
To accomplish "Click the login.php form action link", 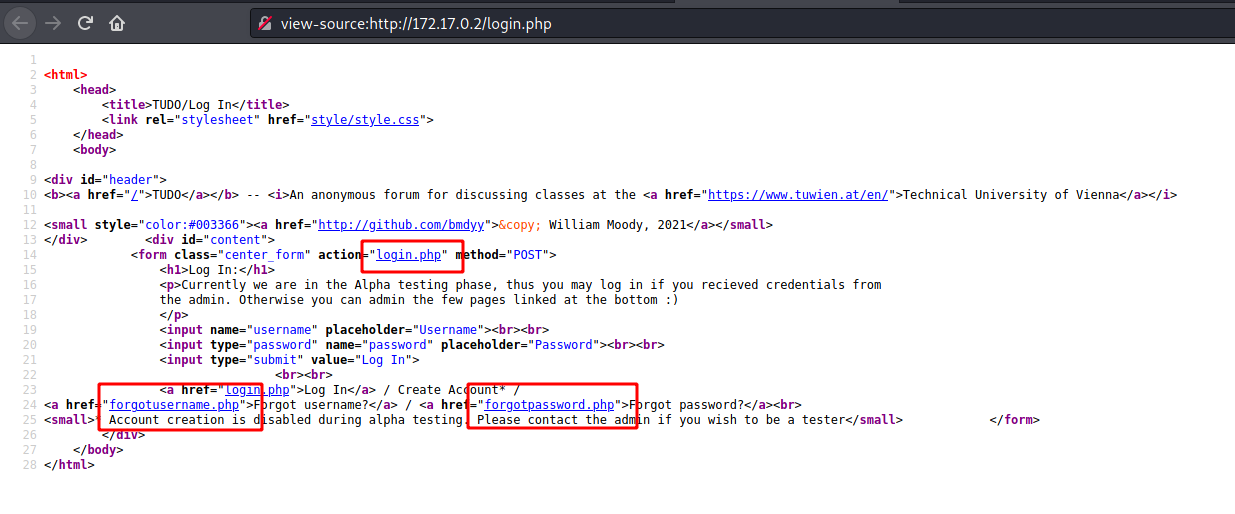I will [x=409, y=255].
